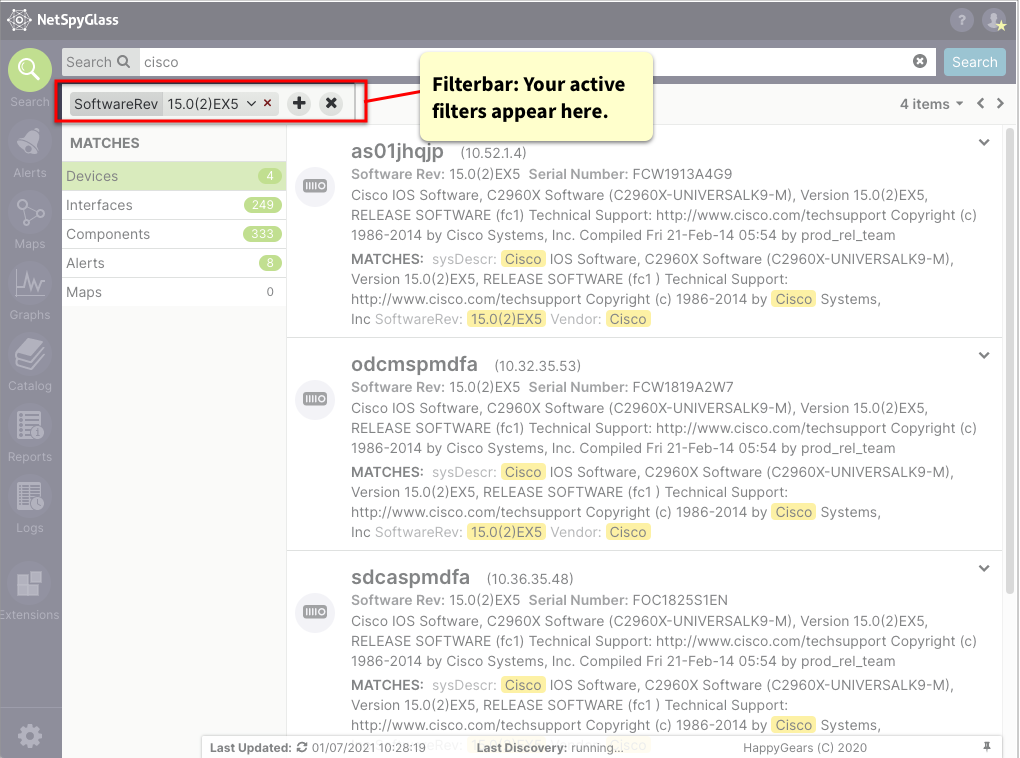Clear the search field text

pyautogui.click(x=919, y=61)
